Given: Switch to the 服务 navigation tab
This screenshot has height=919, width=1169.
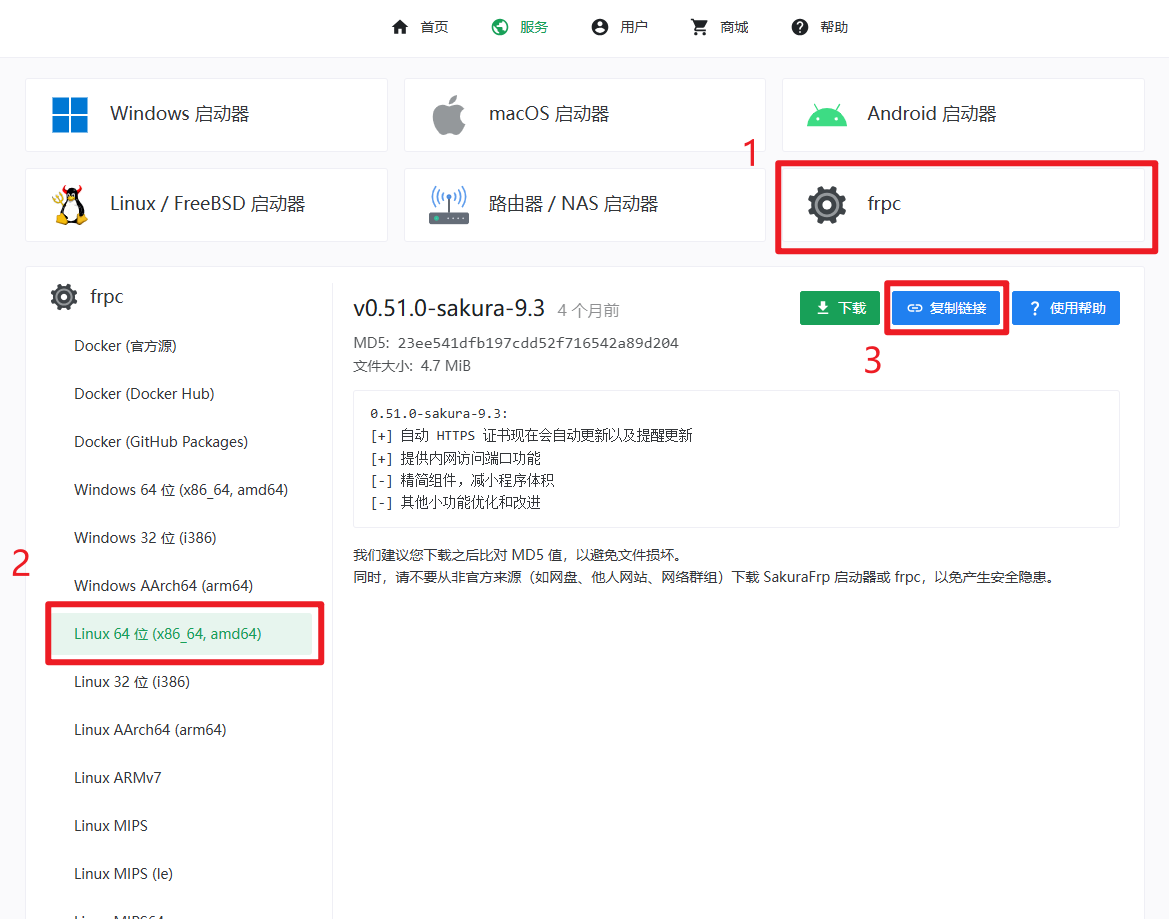Looking at the screenshot, I should tap(520, 28).
